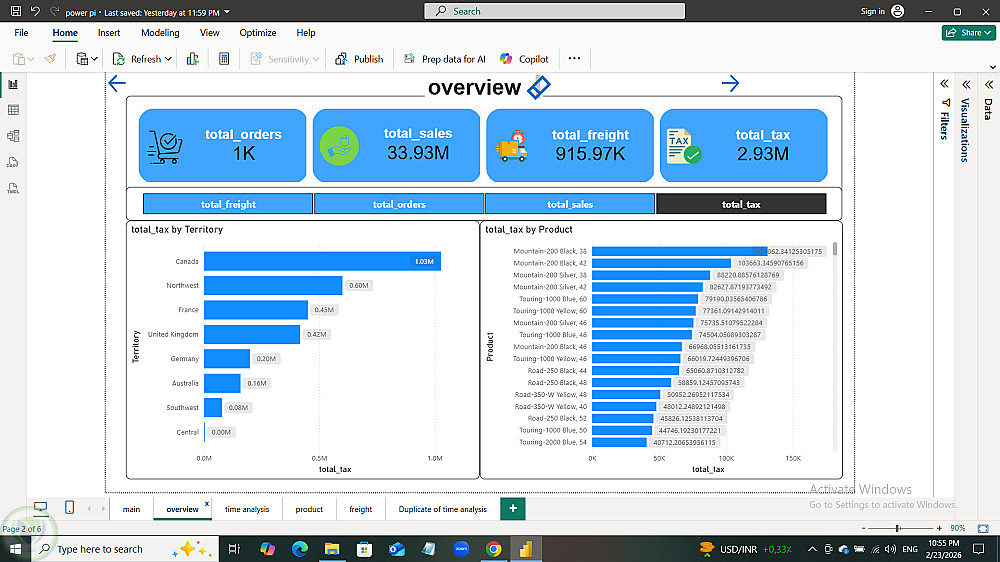Viewport: 1000px width, 562px height.
Task: Expand the Filters pane
Action: (x=945, y=84)
